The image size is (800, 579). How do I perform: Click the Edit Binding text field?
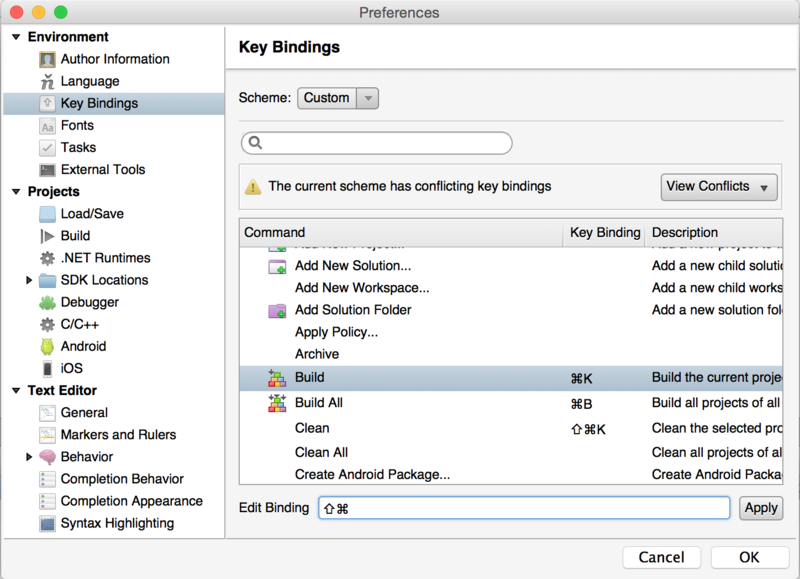click(x=524, y=508)
